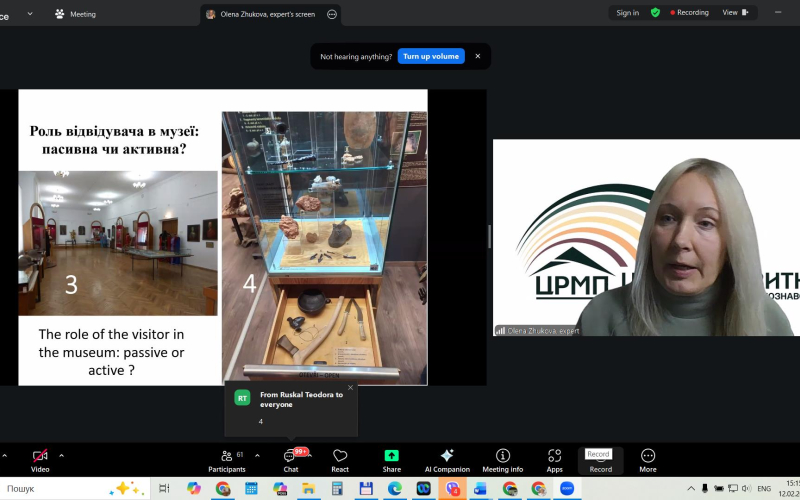Expand the Participants options caret
This screenshot has height=500, width=800.
pos(257,455)
